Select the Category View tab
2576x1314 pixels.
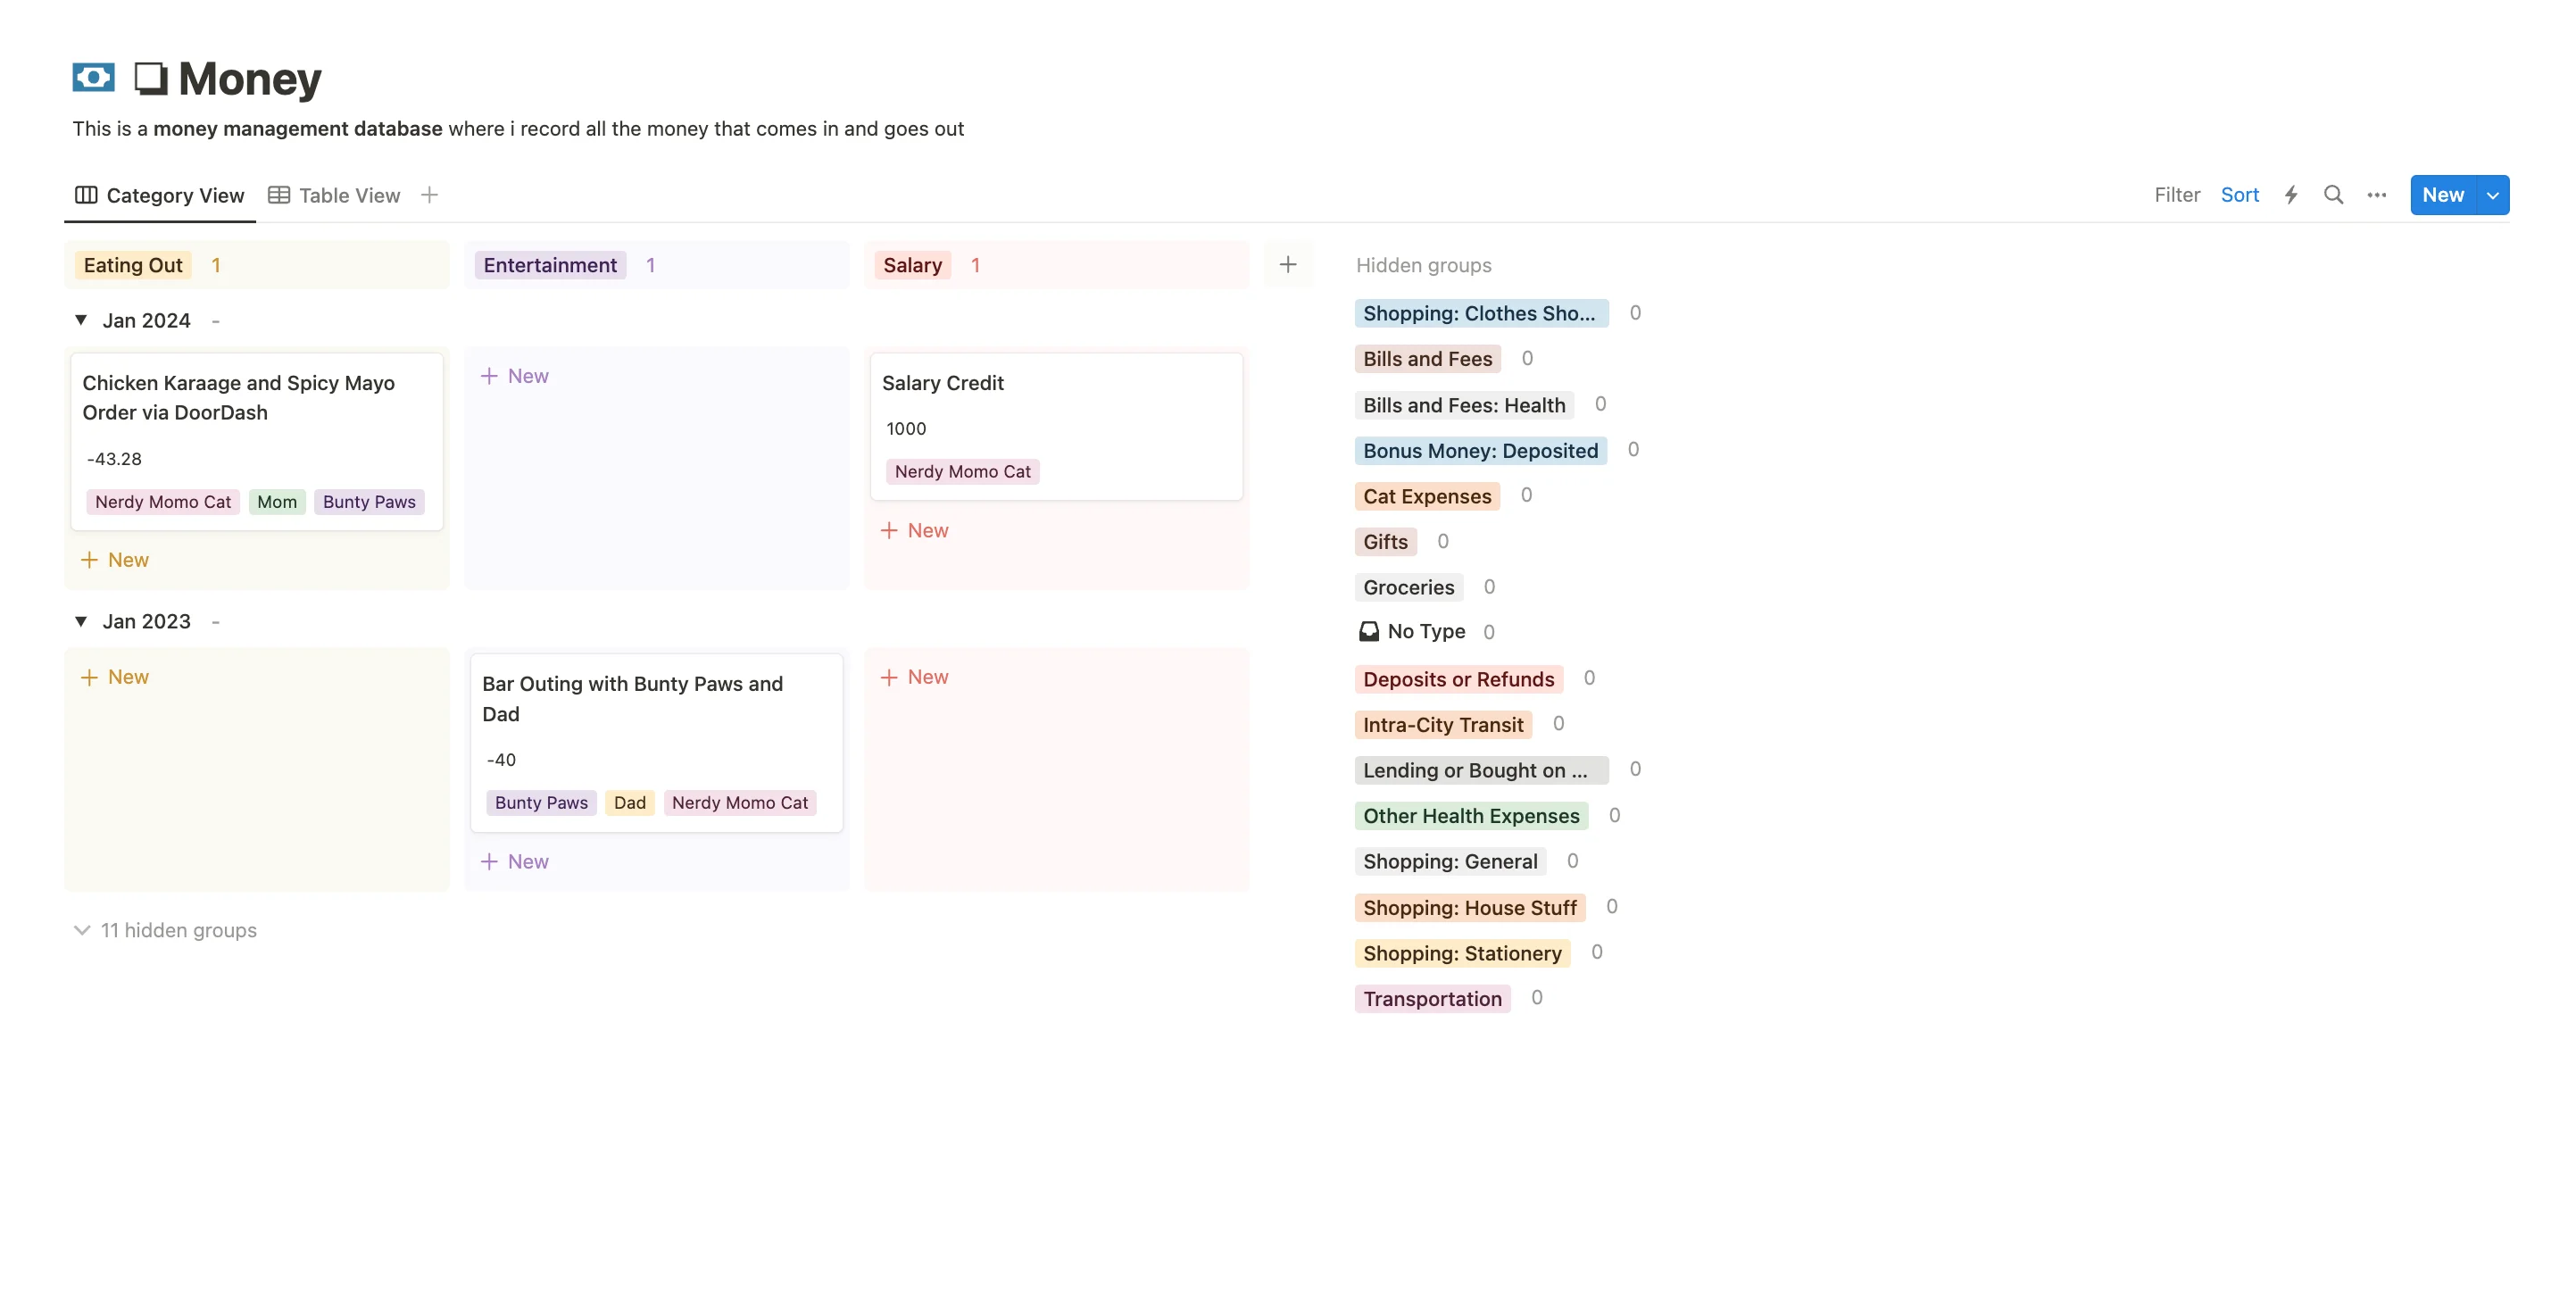pos(160,195)
